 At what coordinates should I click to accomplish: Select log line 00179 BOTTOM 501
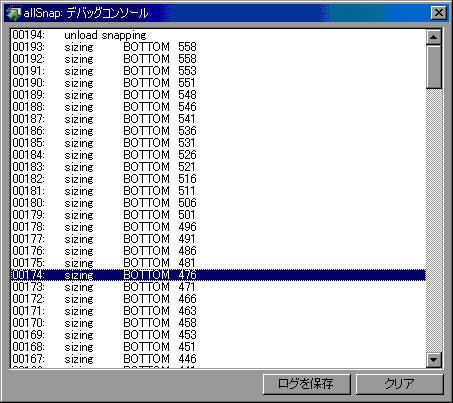(218, 215)
